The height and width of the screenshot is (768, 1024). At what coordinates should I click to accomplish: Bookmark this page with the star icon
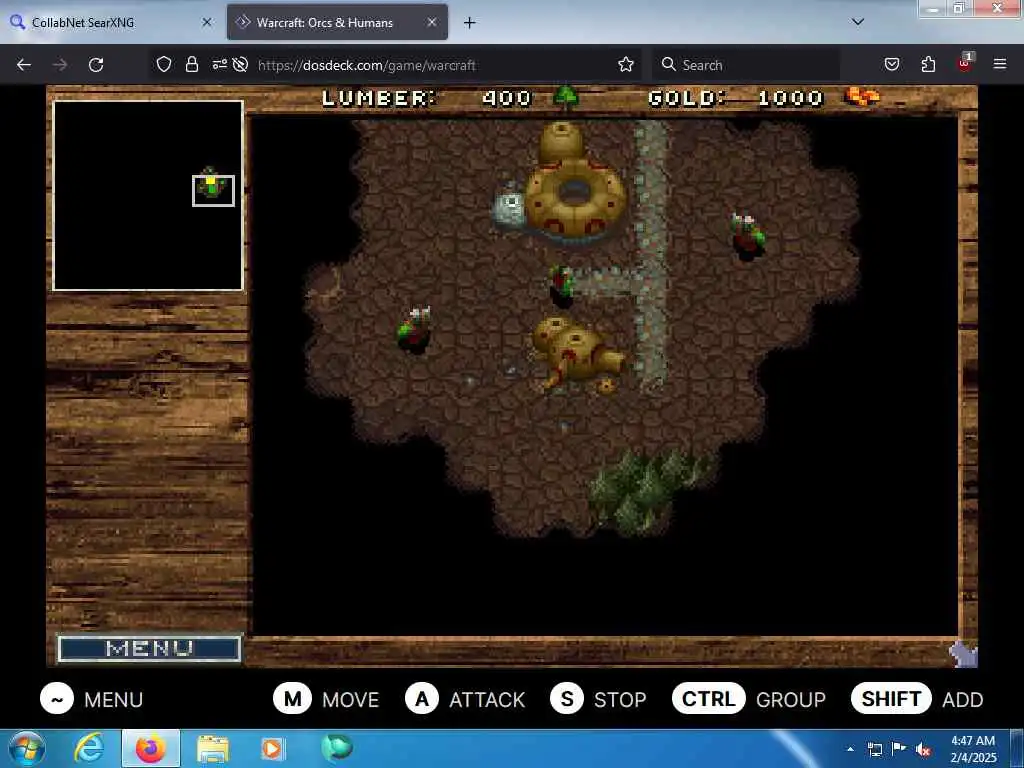pyautogui.click(x=626, y=64)
